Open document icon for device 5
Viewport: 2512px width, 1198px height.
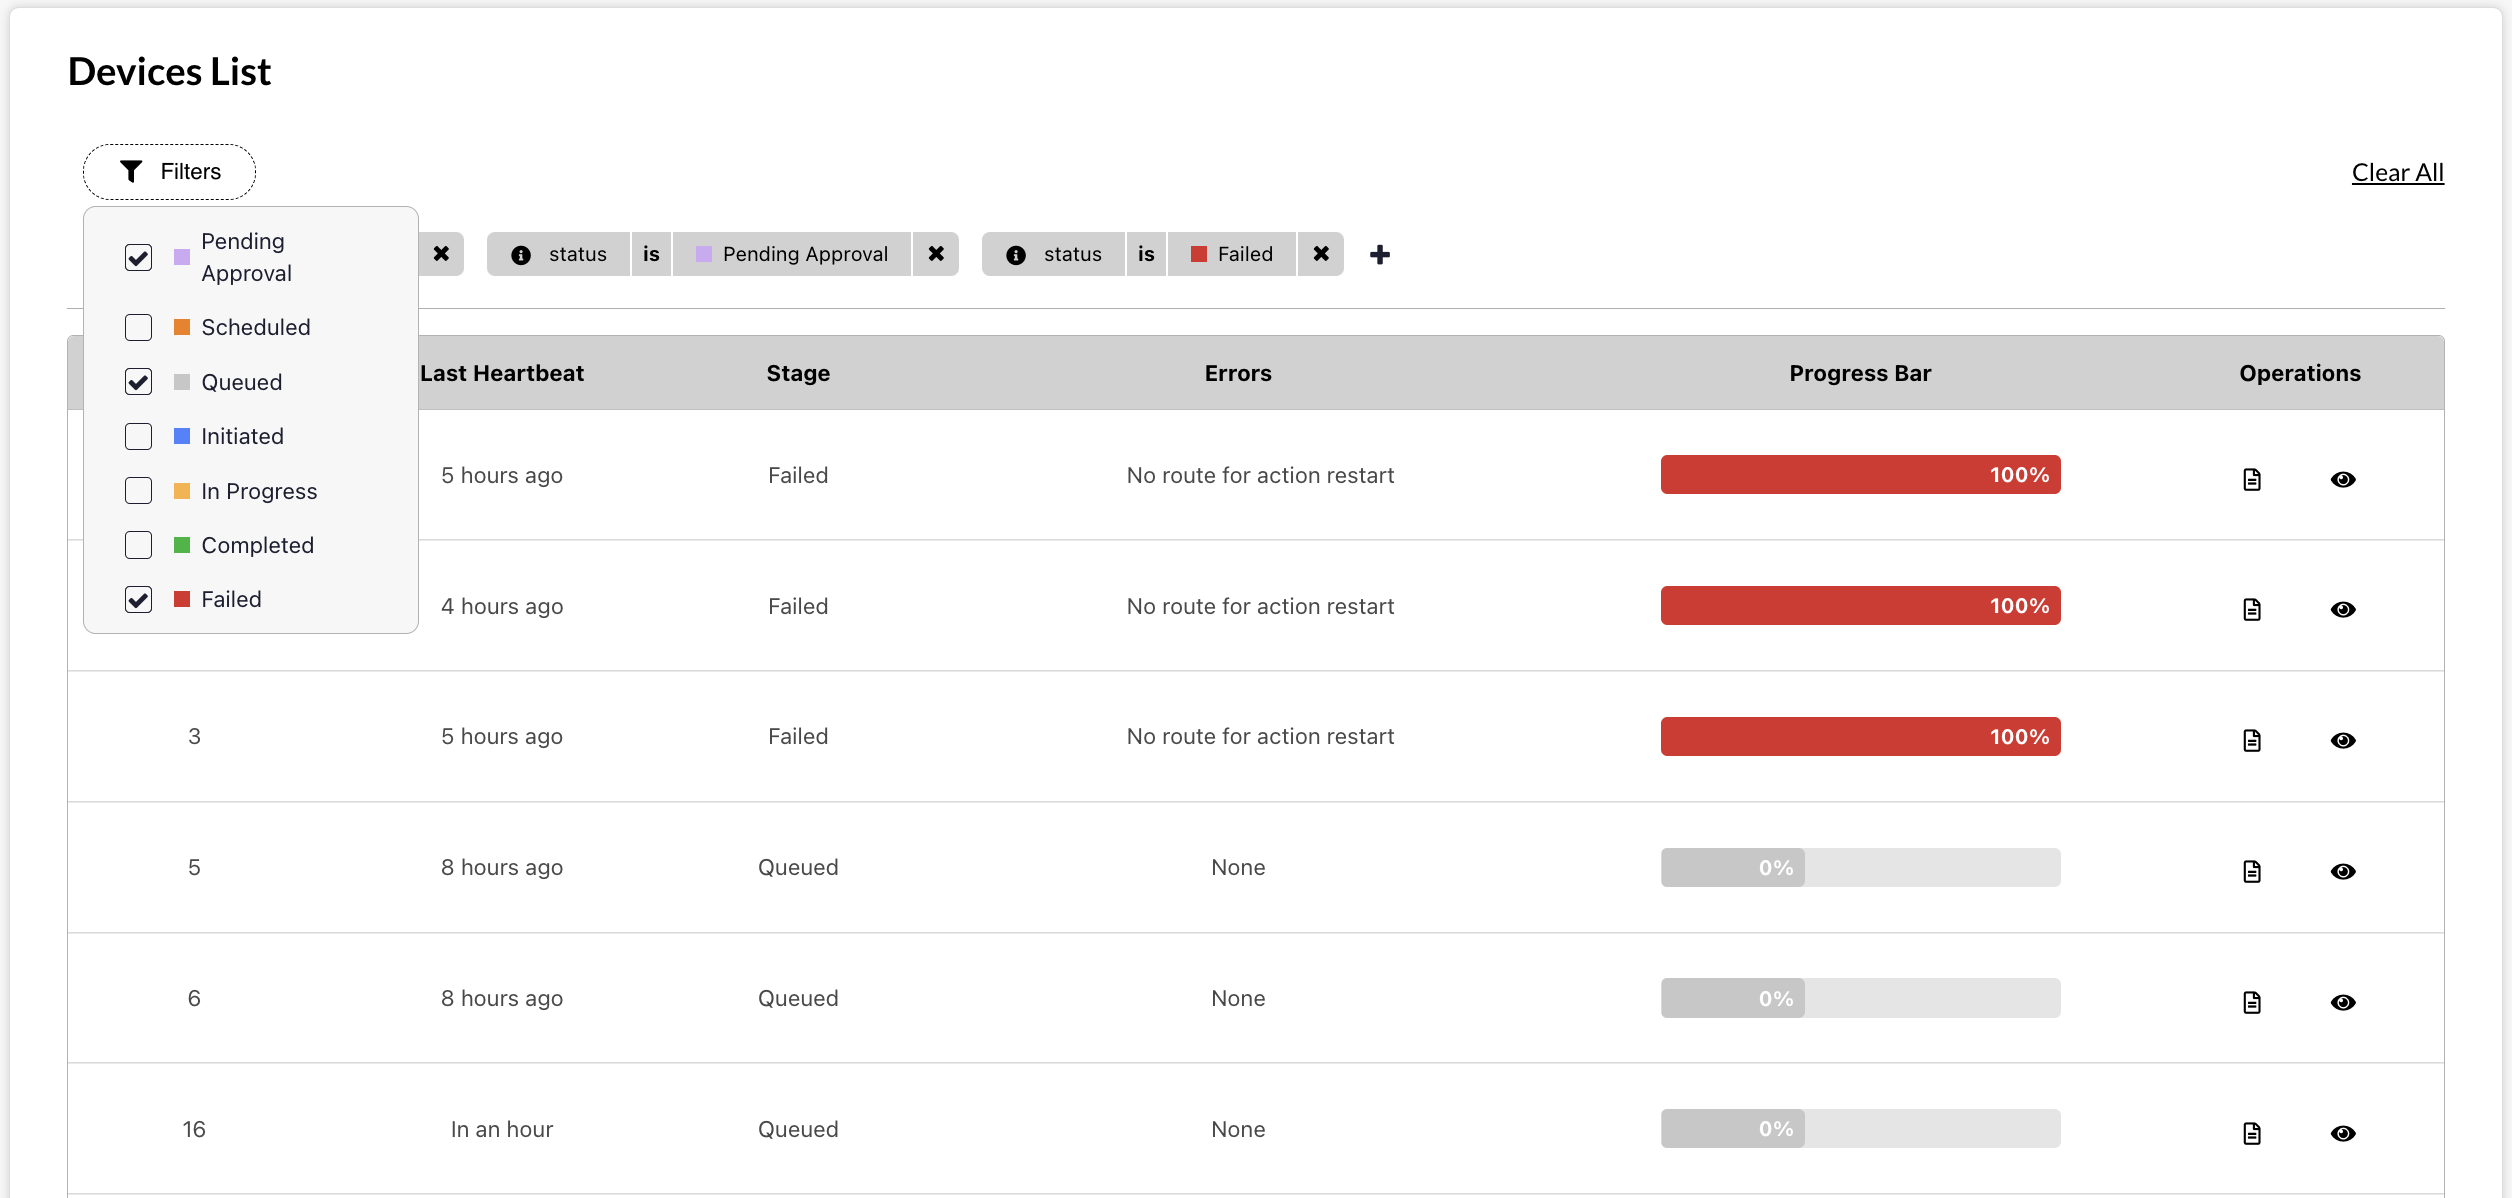pos(2252,872)
